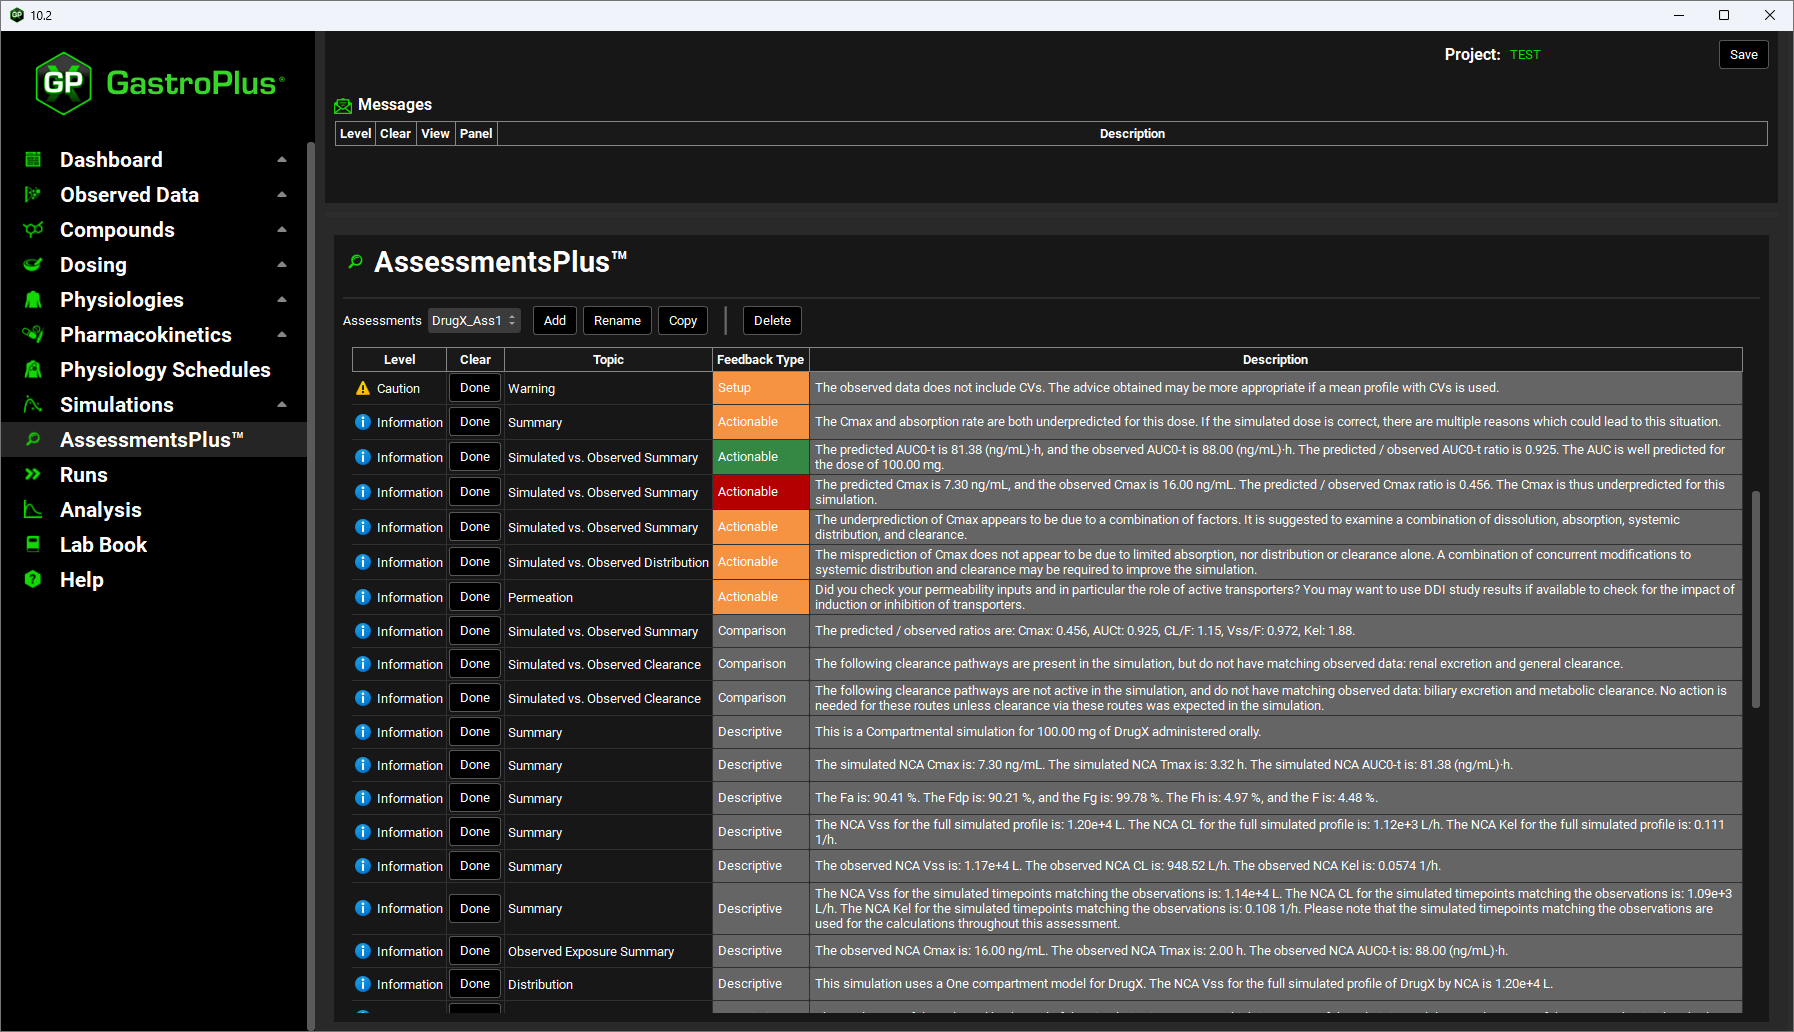Click the GastroPlus GP logo
The height and width of the screenshot is (1032, 1794).
tap(64, 83)
